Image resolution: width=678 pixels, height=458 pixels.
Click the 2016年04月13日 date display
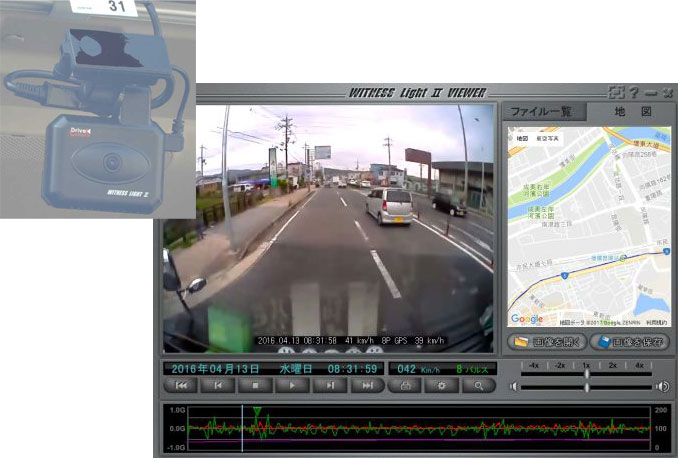click(215, 369)
